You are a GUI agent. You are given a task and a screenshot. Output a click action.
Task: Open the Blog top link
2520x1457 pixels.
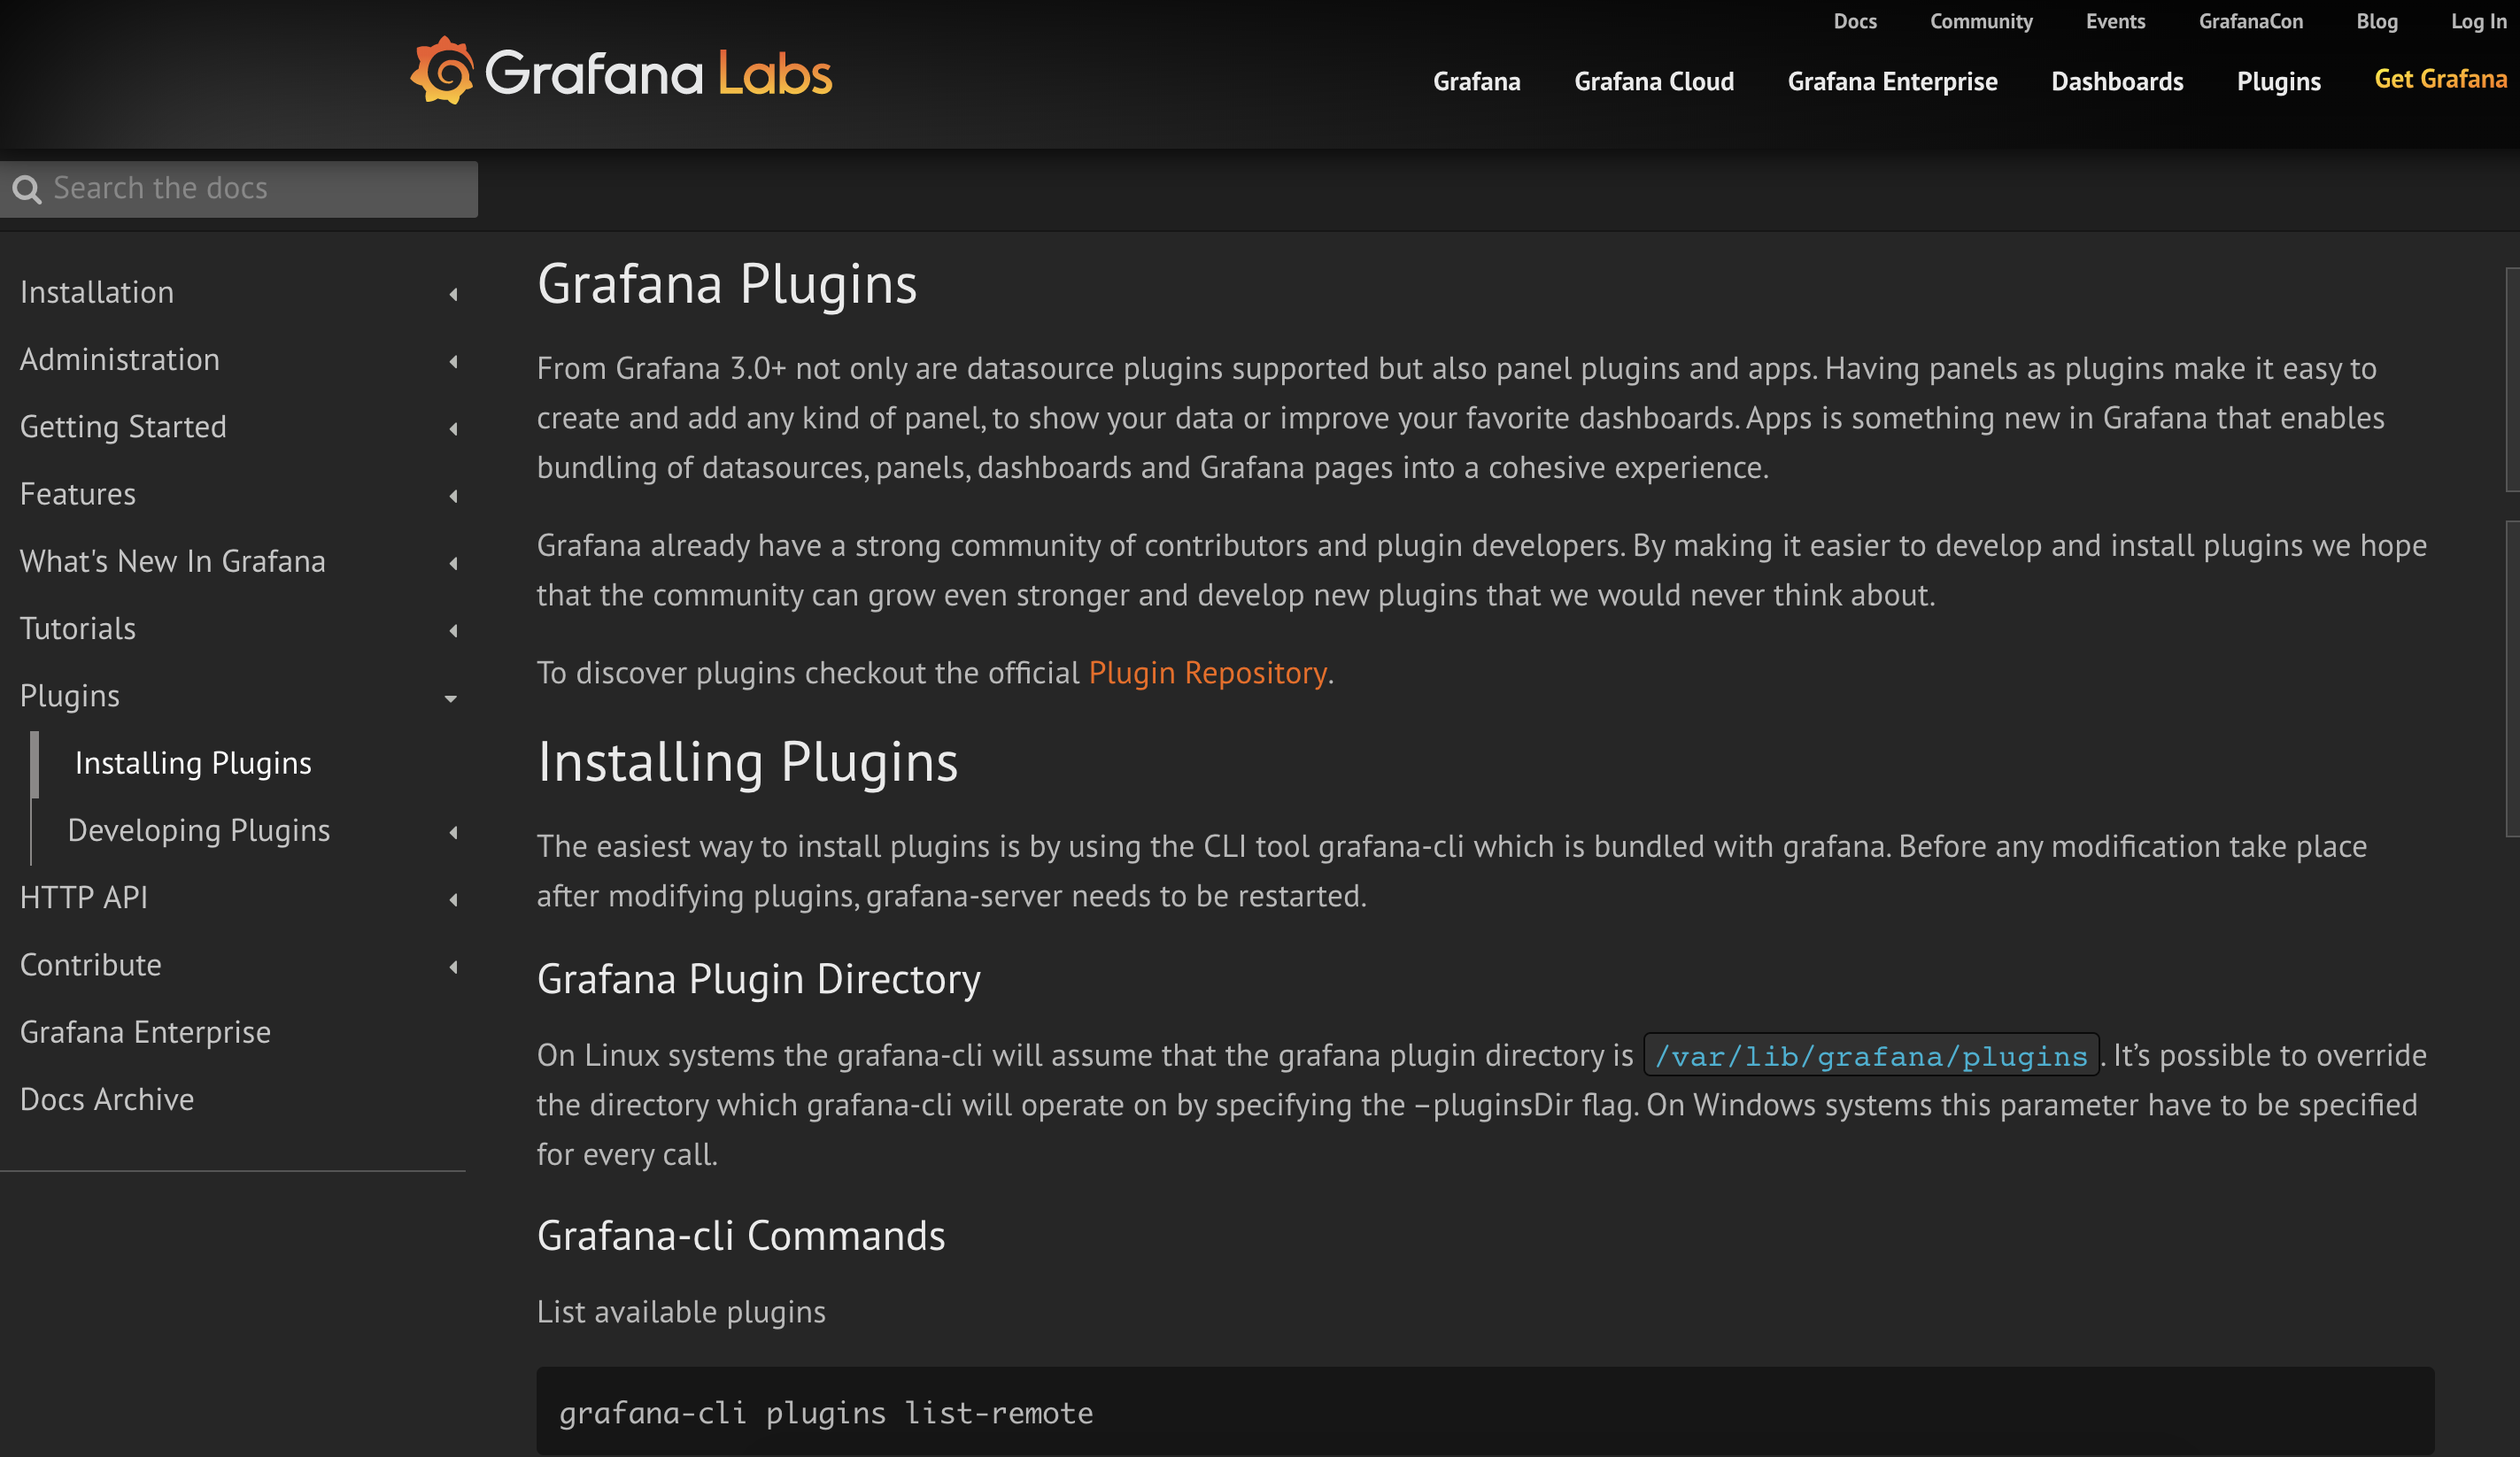(x=2377, y=21)
